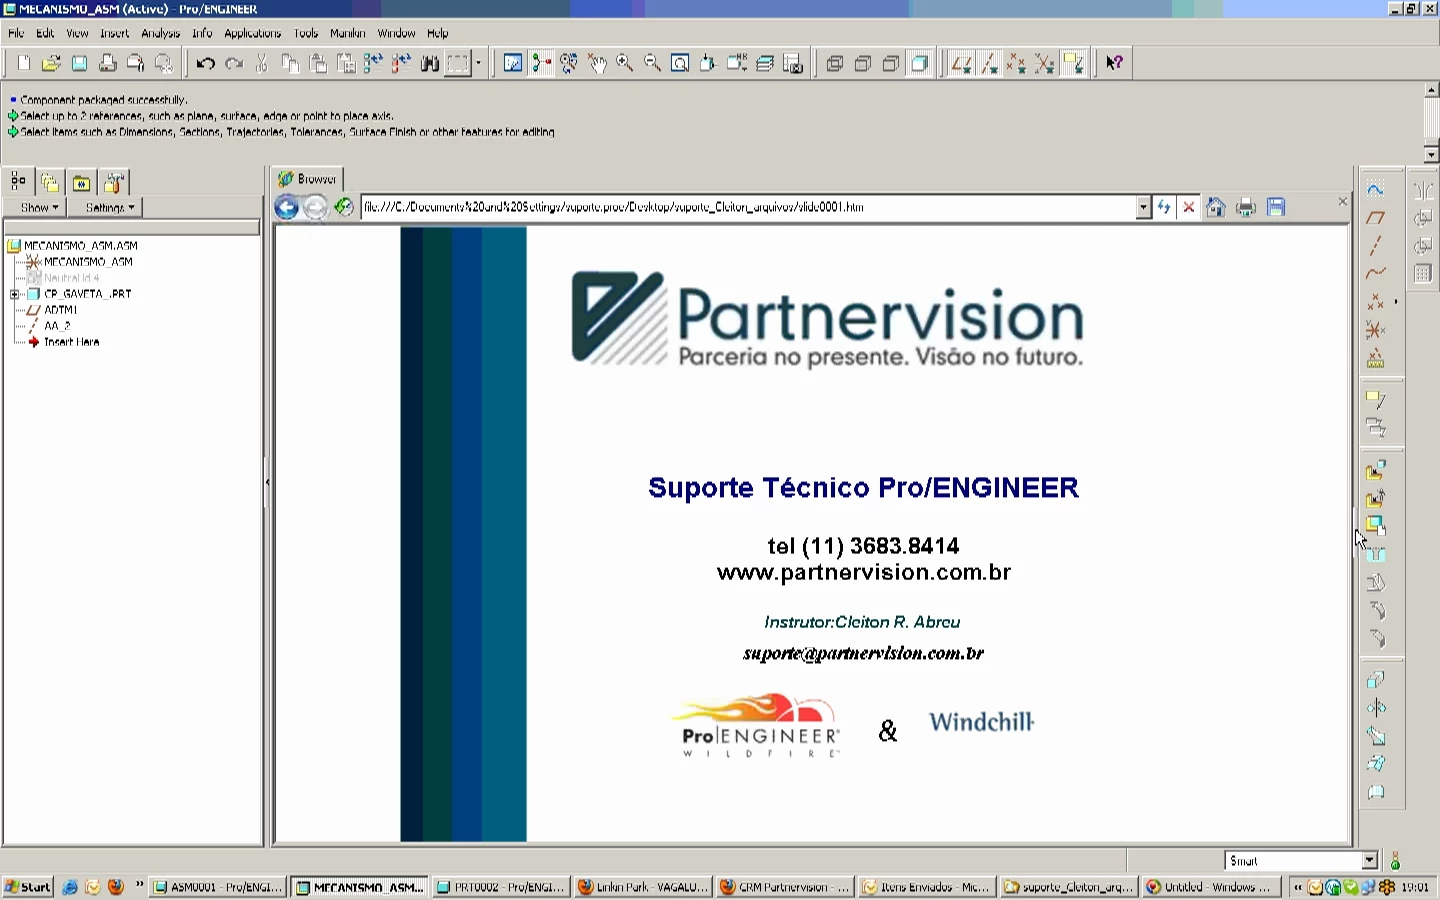Toggle datum points display on or off
Viewport: 1440px width, 900px height.
click(1017, 63)
